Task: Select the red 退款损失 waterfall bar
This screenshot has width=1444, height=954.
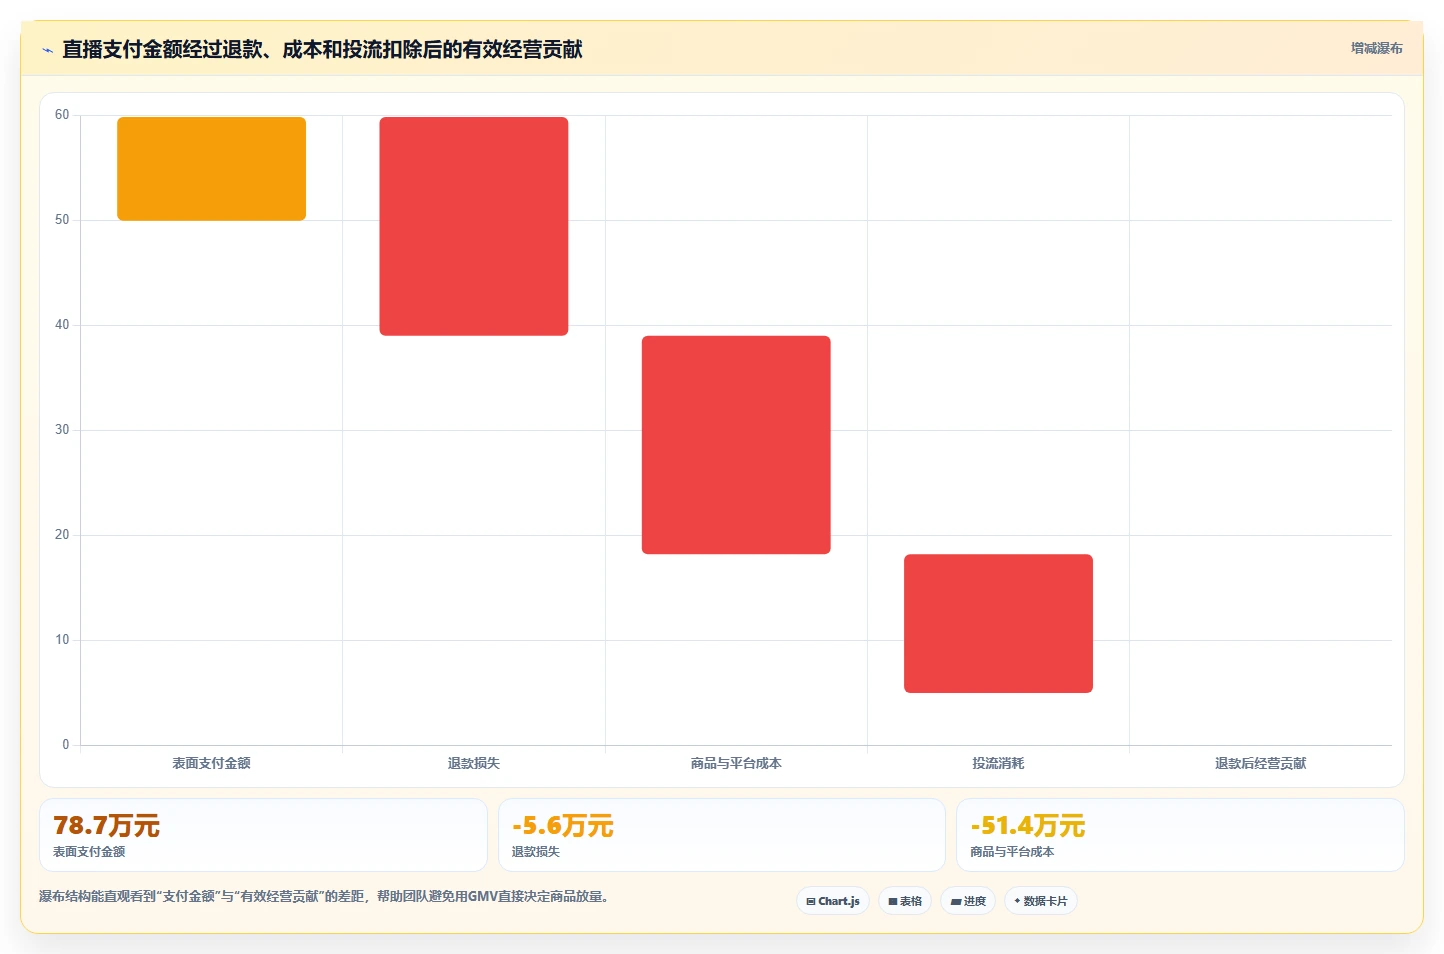Action: coord(474,226)
